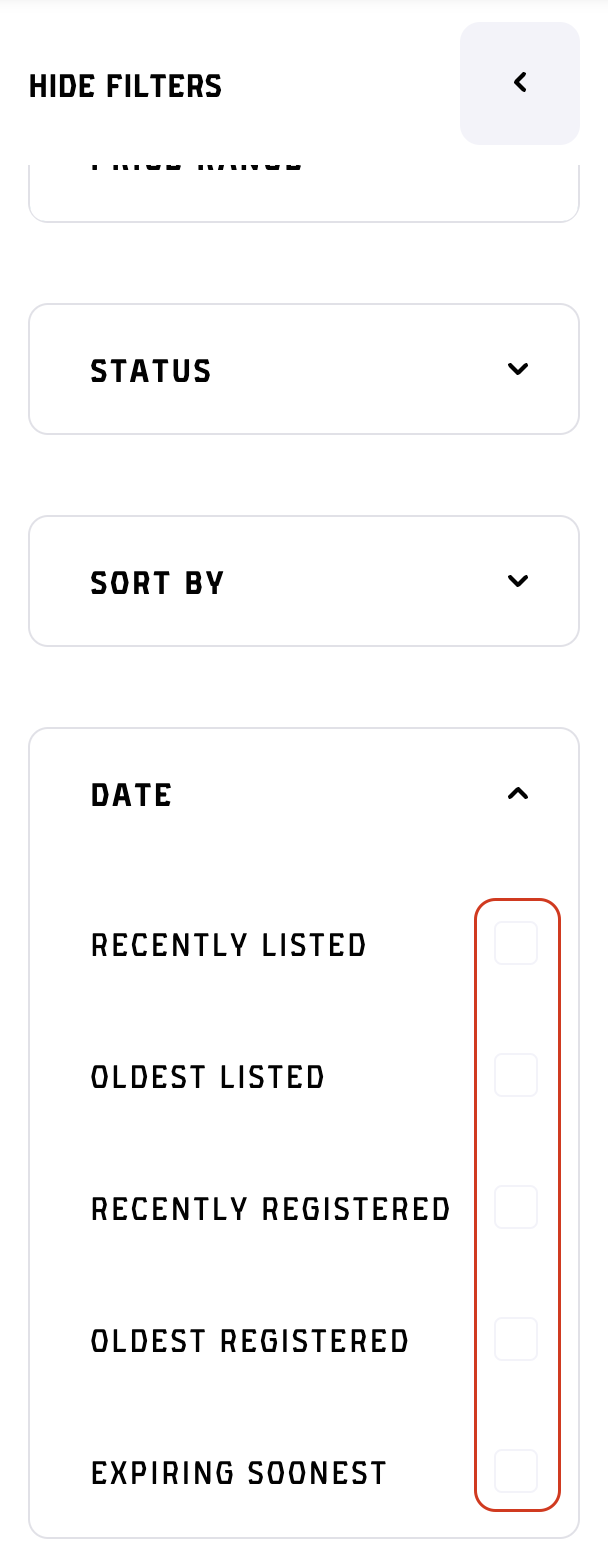Click the Expiring Soonest label text
Screen dimensions: 608x1560
(x=238, y=1471)
